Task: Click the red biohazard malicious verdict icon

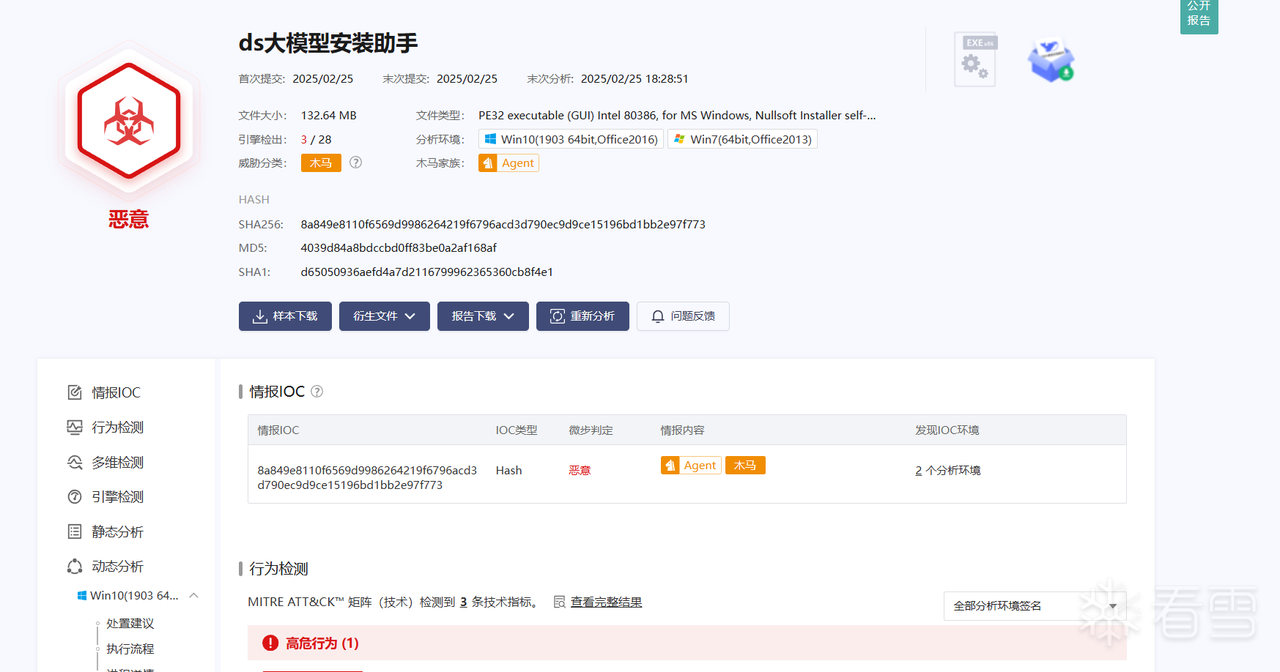Action: 128,120
